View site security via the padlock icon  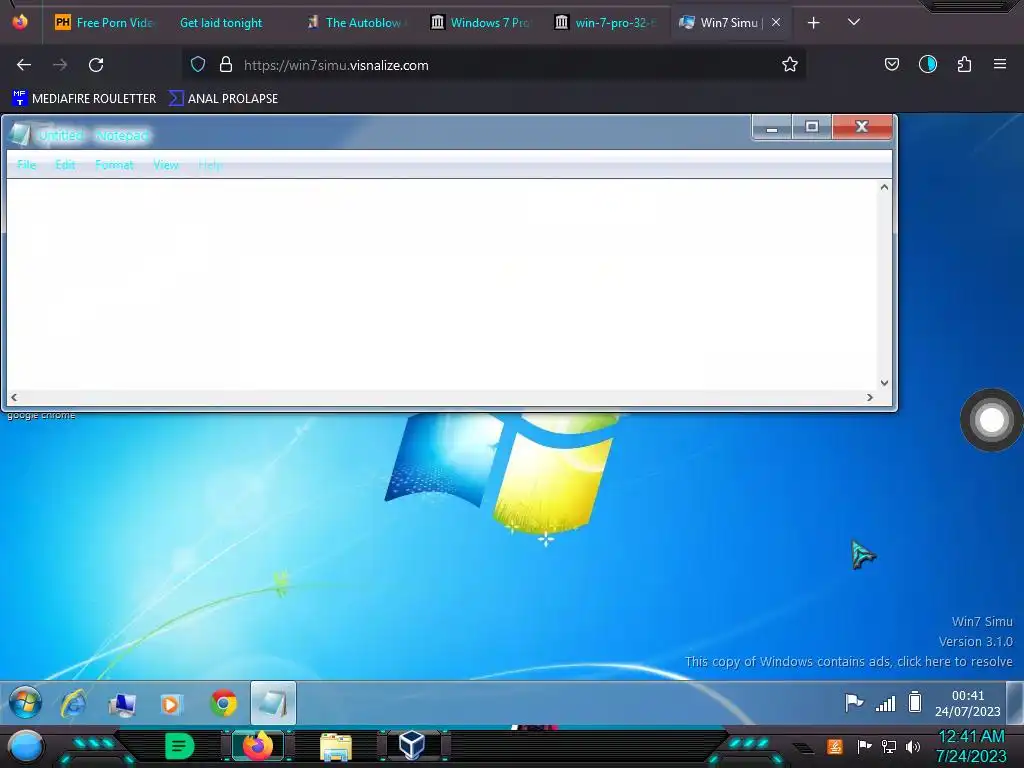click(x=226, y=65)
